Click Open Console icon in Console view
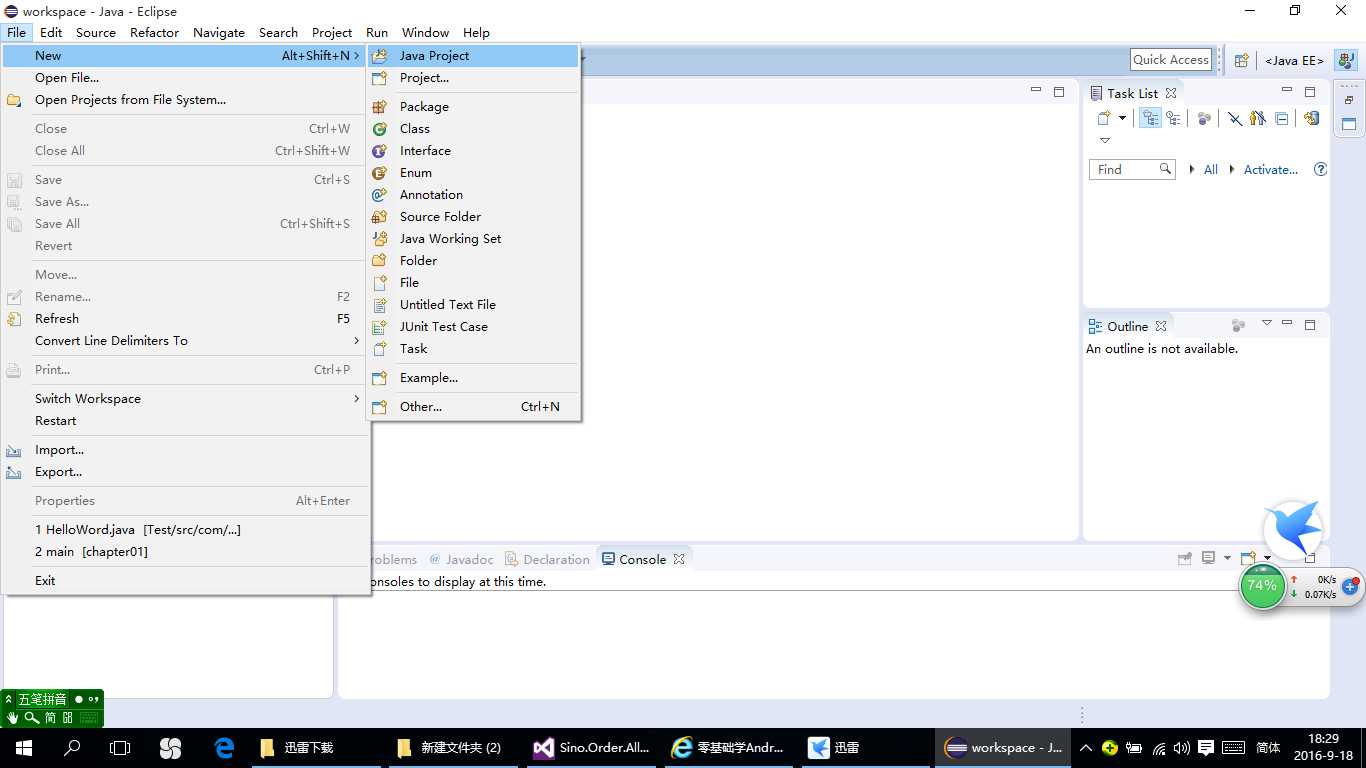This screenshot has height=768, width=1366. 1247,558
